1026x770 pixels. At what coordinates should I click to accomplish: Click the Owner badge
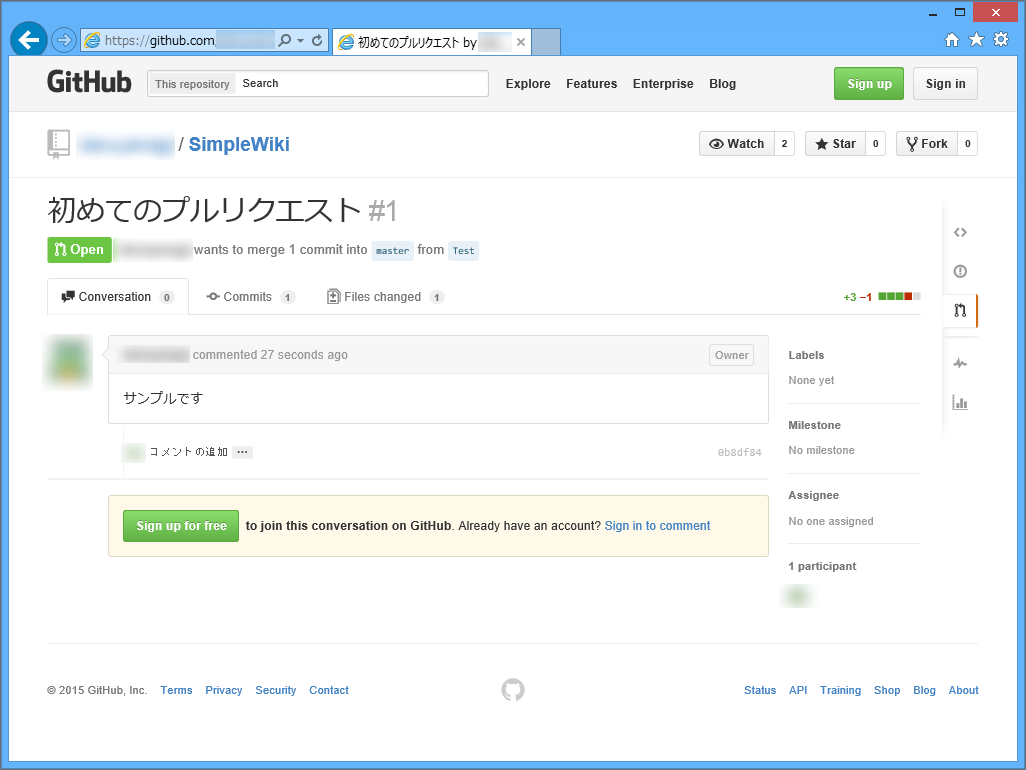pyautogui.click(x=731, y=355)
